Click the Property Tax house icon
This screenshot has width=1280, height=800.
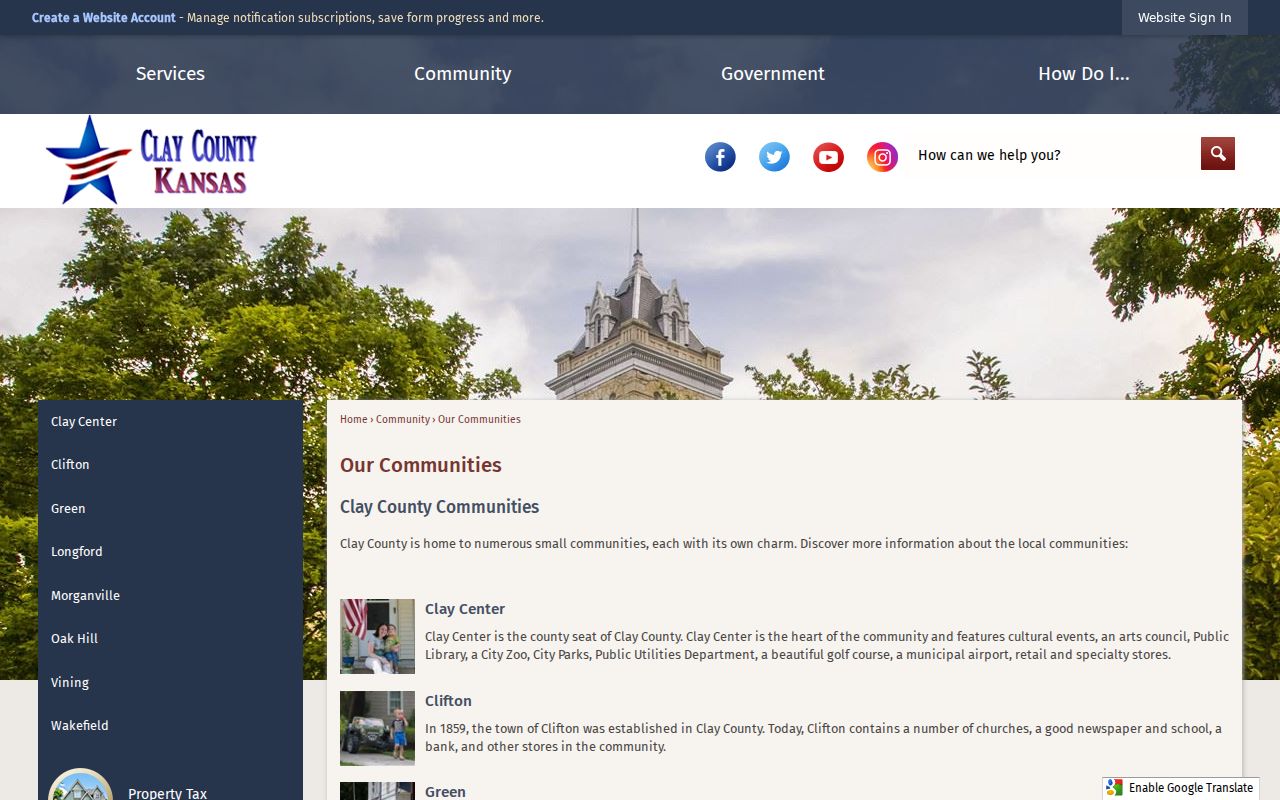click(x=80, y=785)
